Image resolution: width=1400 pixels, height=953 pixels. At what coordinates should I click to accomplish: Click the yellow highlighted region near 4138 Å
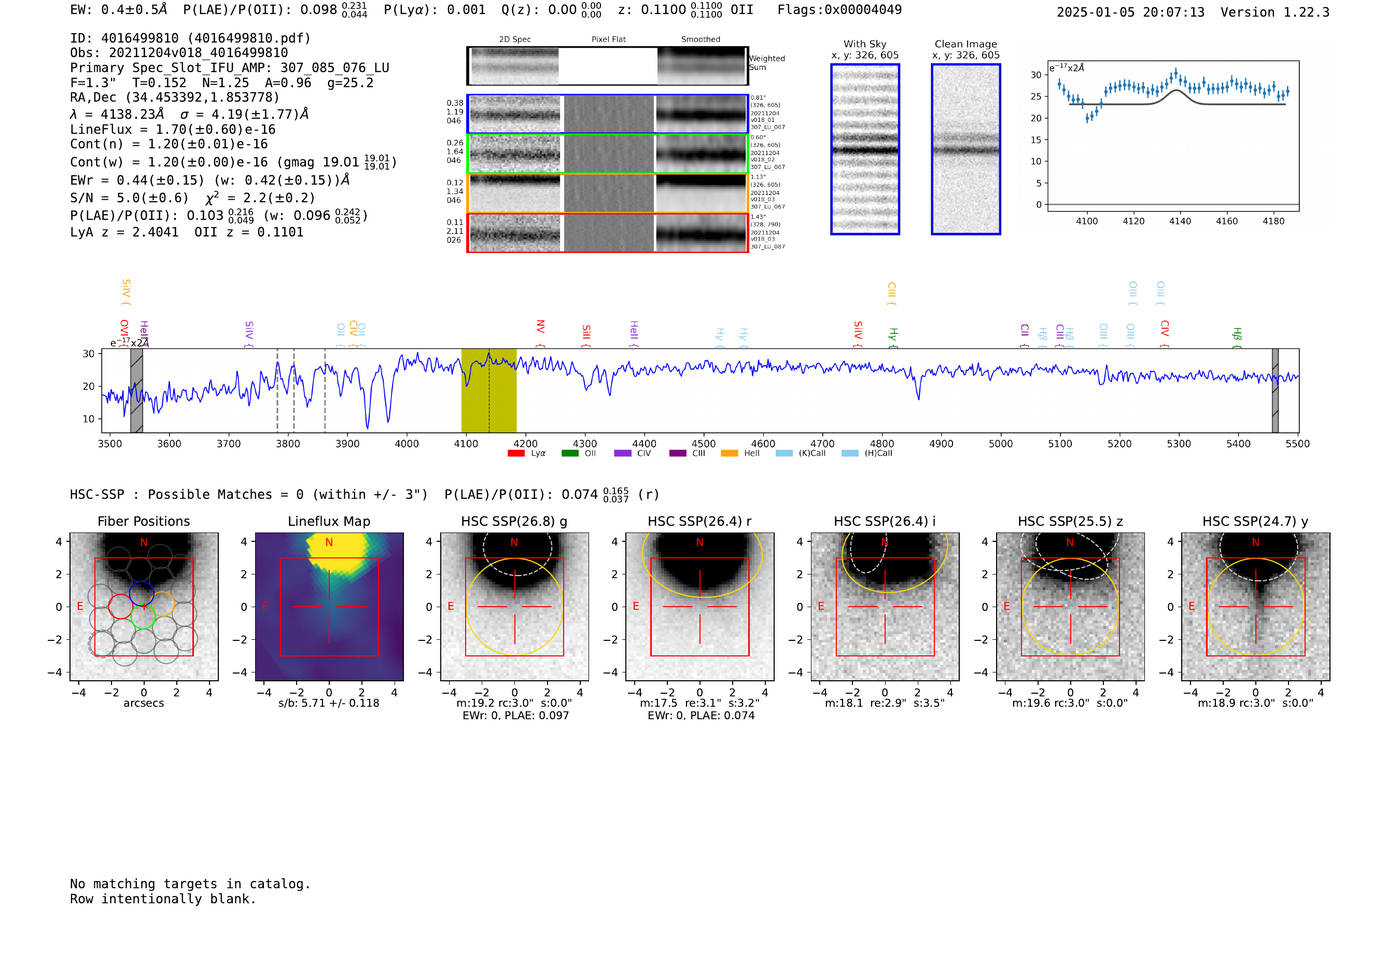coord(489,391)
